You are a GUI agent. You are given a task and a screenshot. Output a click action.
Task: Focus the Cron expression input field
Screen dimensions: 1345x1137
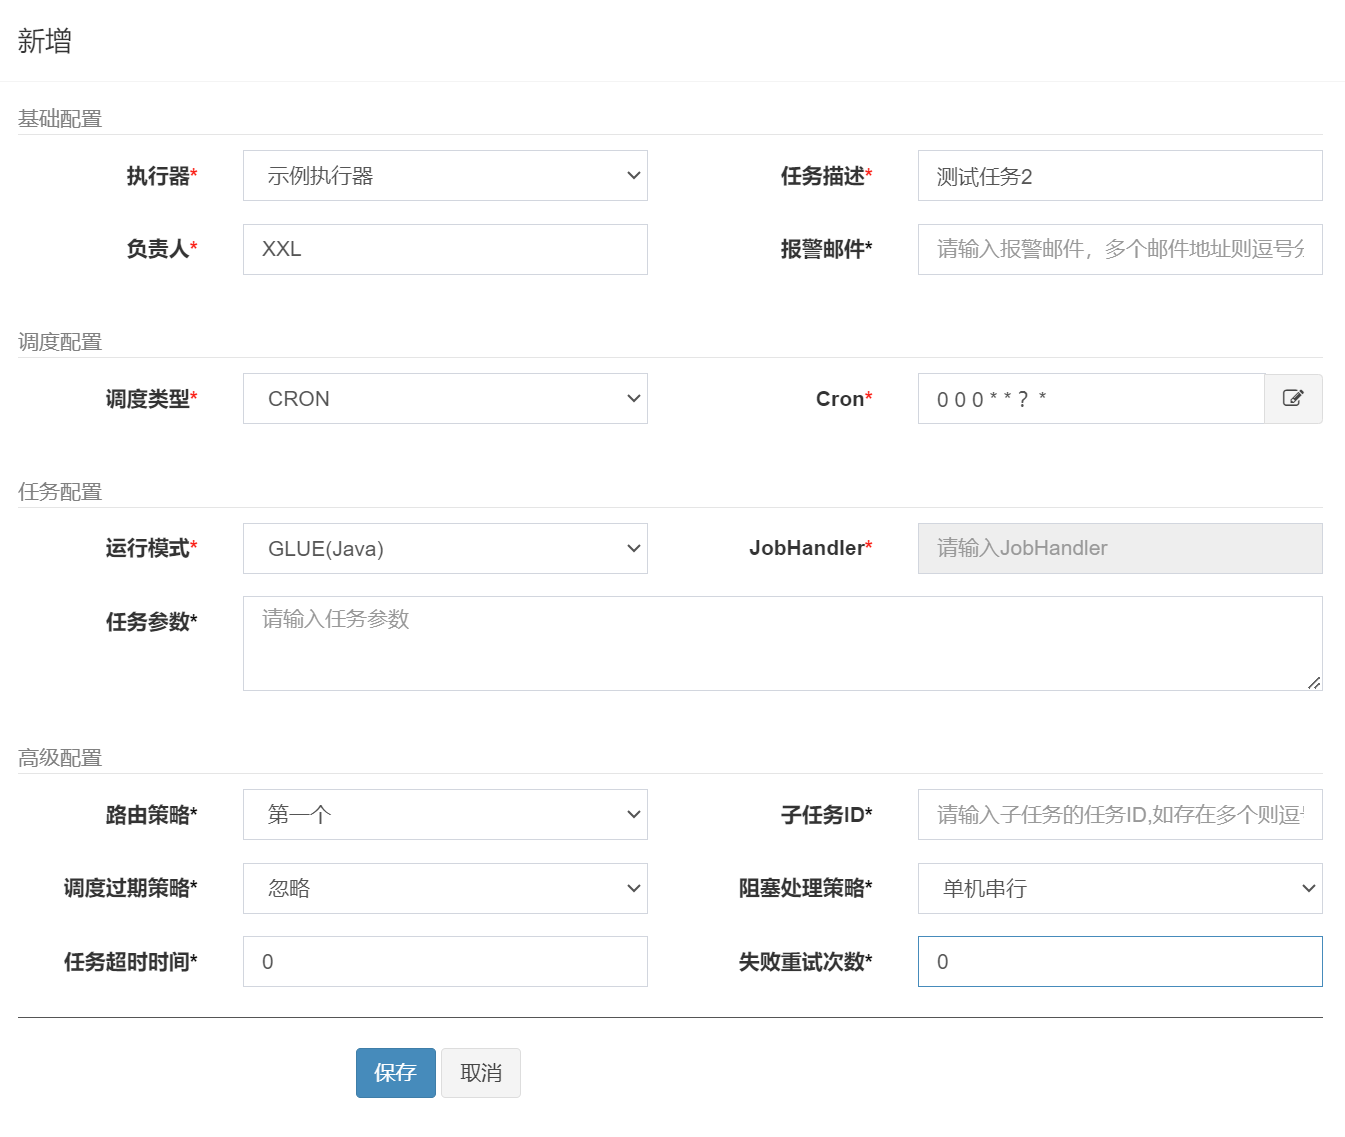point(1090,399)
